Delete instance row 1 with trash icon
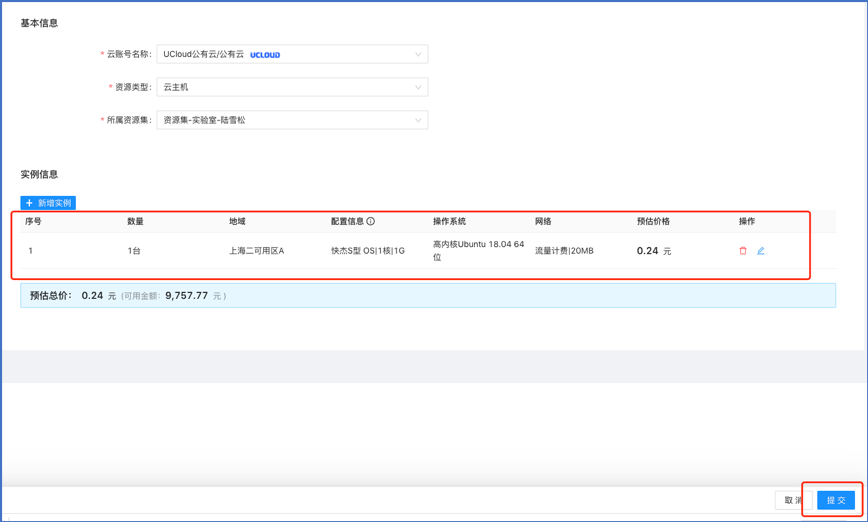The width and height of the screenshot is (868, 522). [743, 251]
